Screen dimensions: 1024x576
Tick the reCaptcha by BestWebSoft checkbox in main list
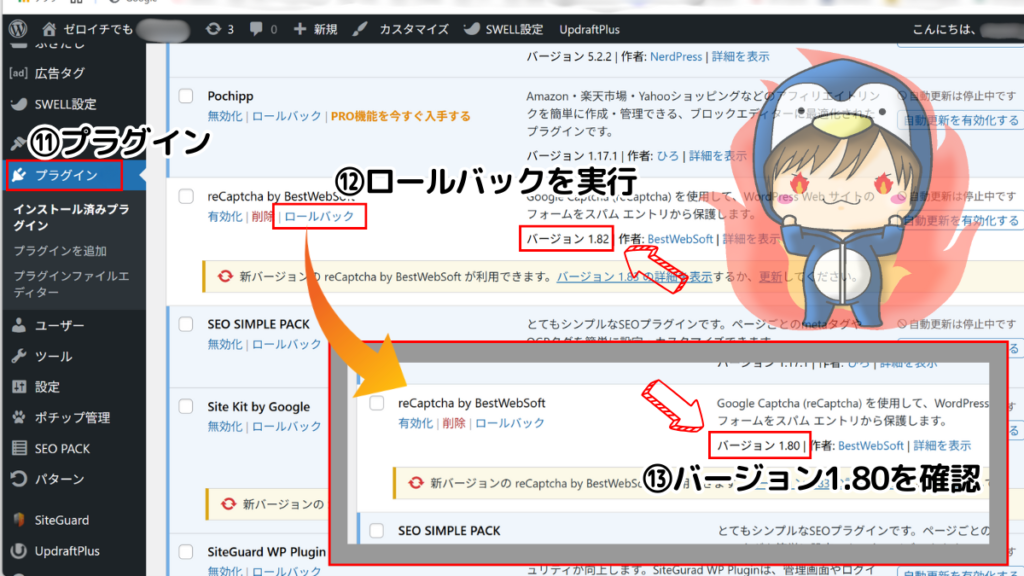point(186,196)
